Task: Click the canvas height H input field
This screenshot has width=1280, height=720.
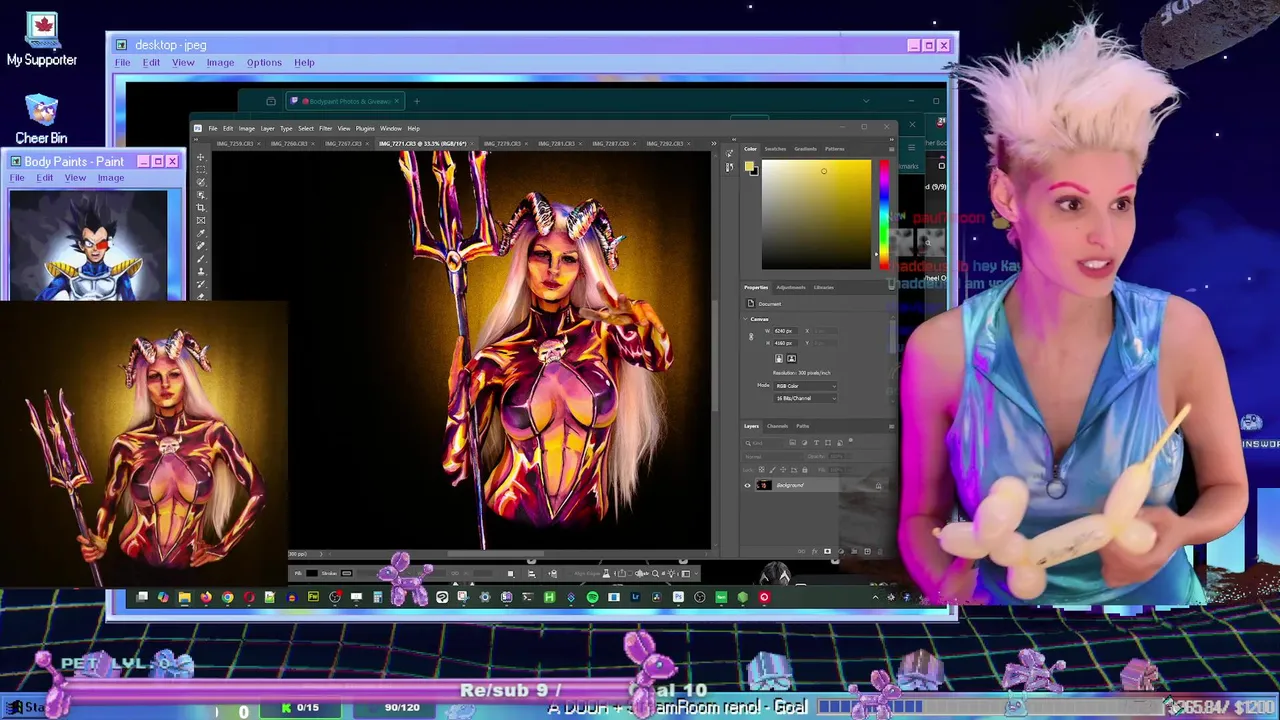Action: point(786,343)
